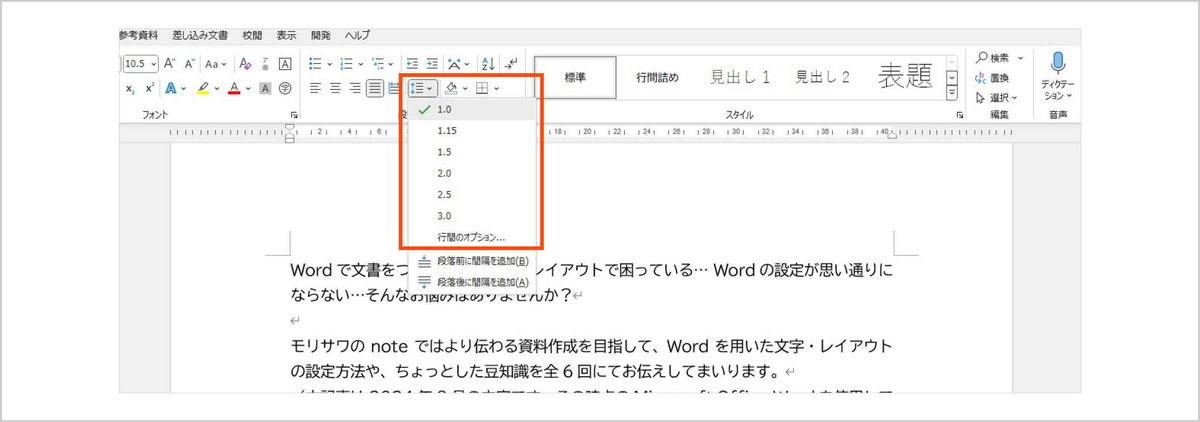Screen dimensions: 1200x422
Task: Click the borders grid icon
Action: coord(482,88)
